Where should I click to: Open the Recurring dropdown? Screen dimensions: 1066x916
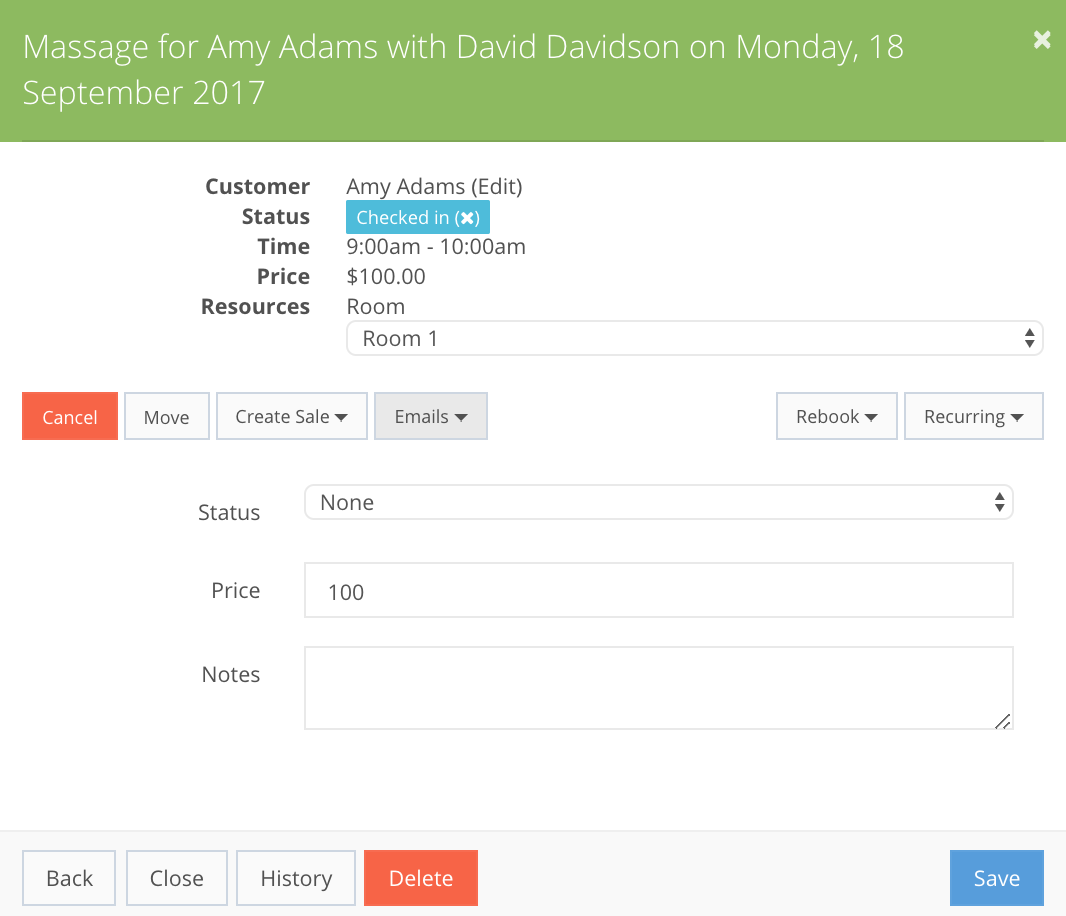click(973, 416)
